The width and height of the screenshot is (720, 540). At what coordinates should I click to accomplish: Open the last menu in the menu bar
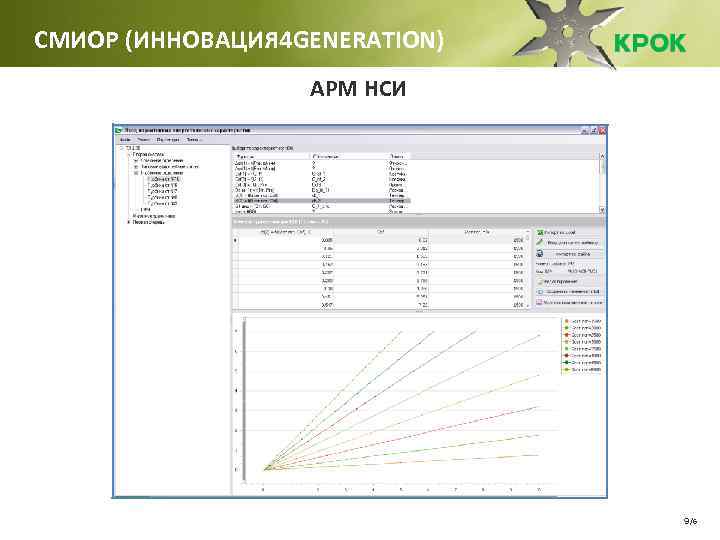tap(193, 140)
